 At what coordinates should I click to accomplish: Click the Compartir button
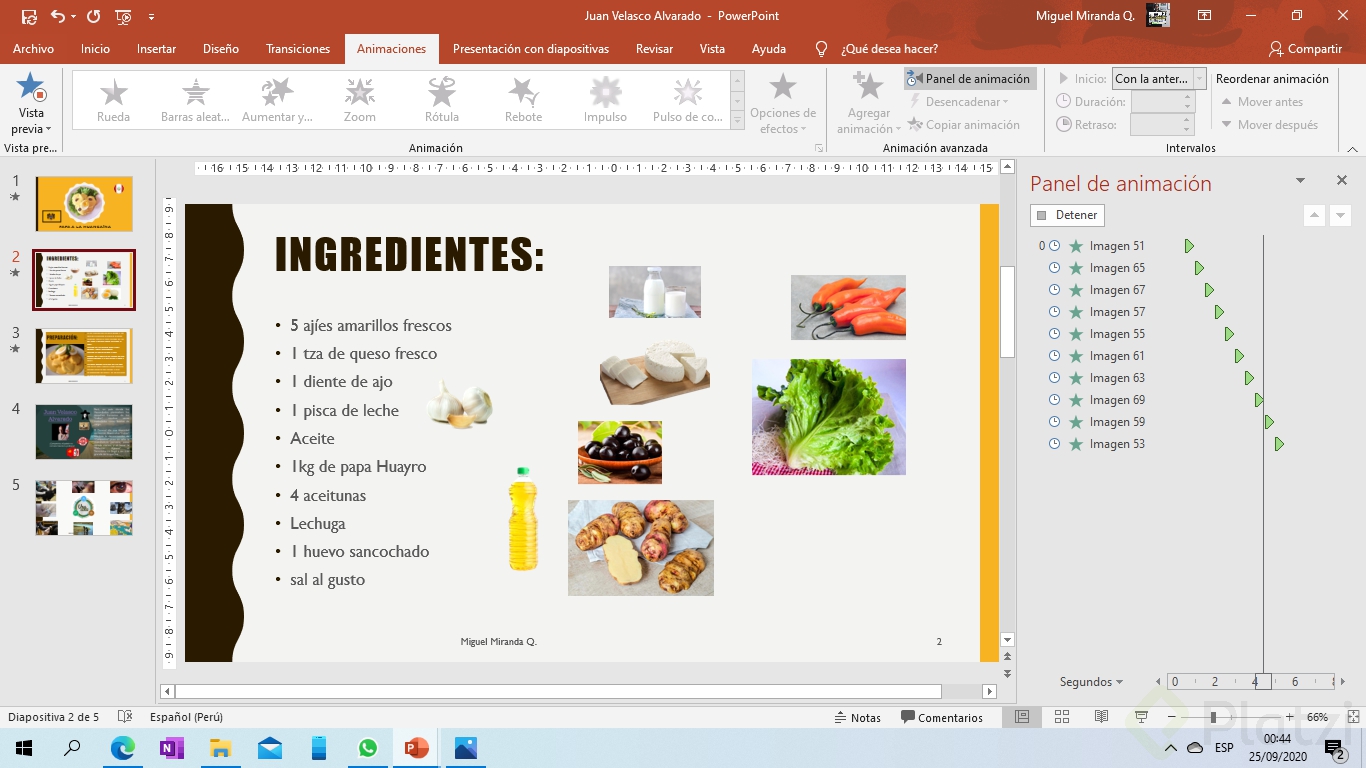pyautogui.click(x=1305, y=49)
